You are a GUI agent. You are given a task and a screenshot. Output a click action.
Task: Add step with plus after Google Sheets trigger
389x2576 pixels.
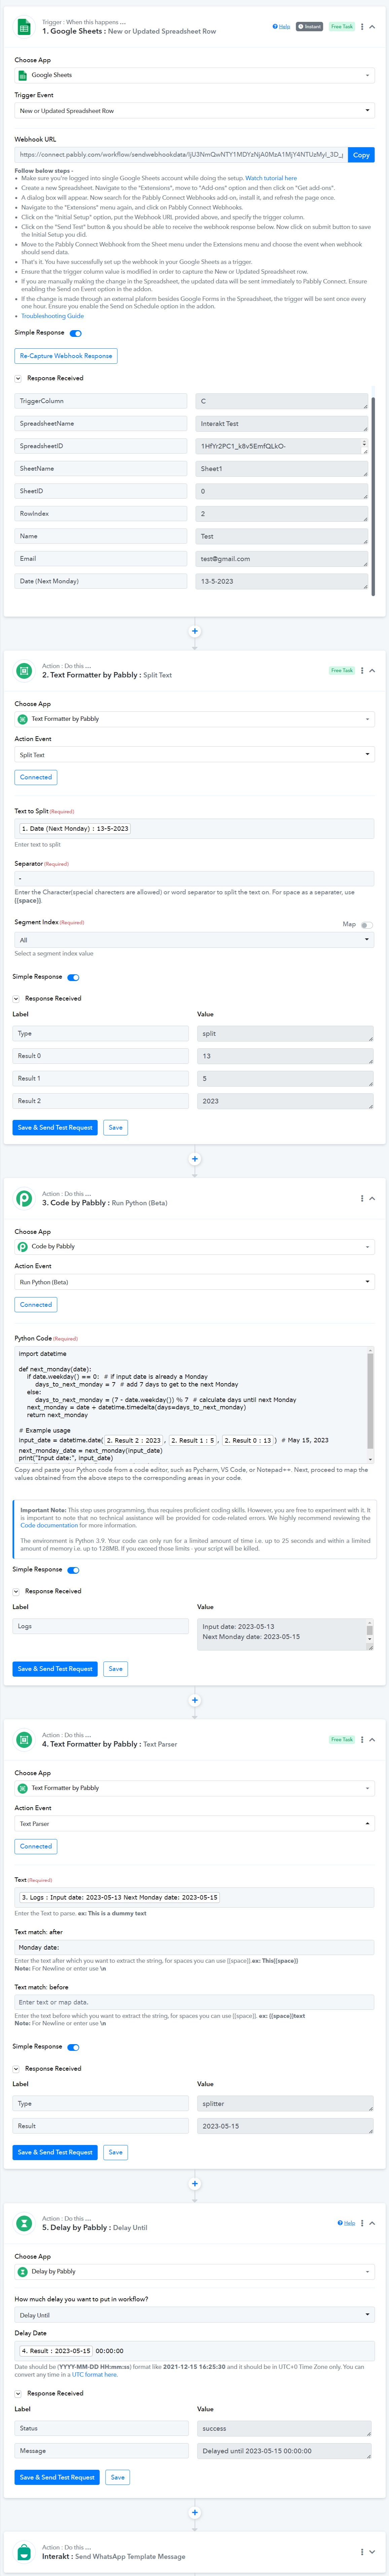[195, 631]
